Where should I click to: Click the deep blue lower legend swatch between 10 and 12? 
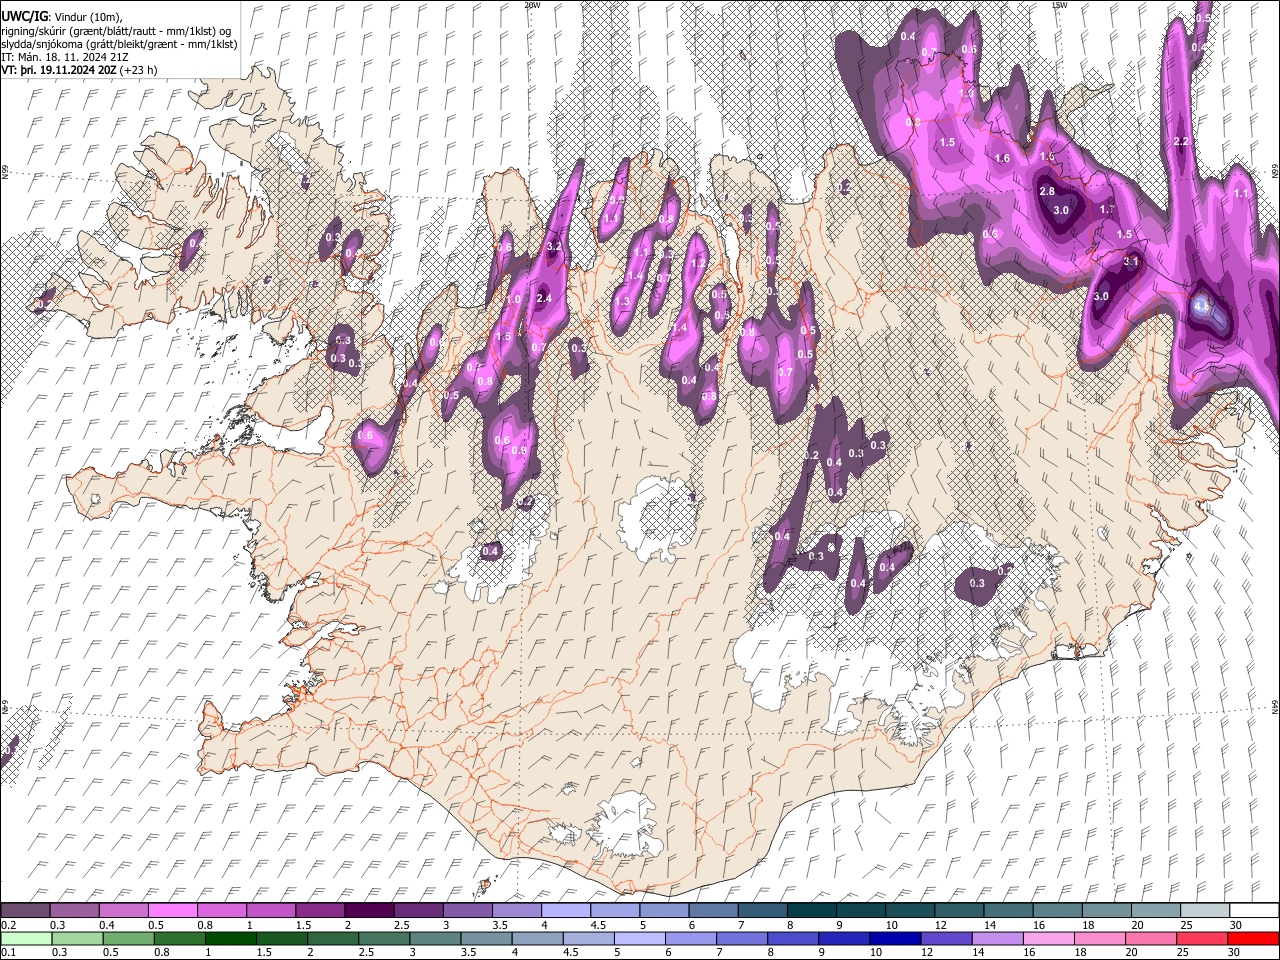coord(897,938)
